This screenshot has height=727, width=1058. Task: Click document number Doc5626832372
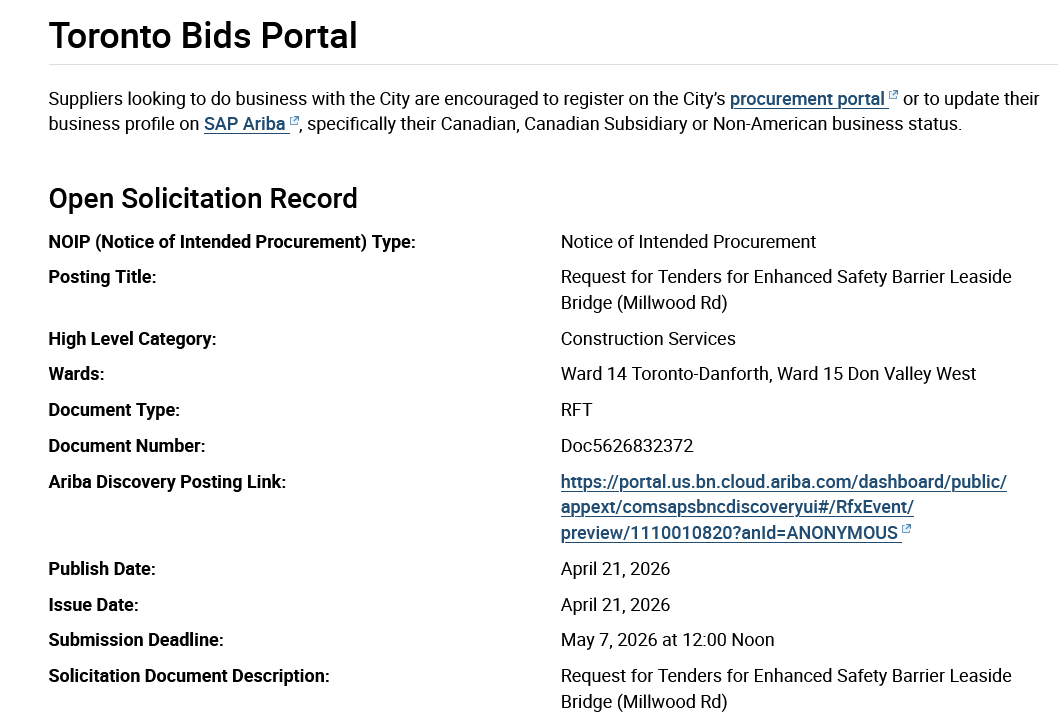pos(627,446)
